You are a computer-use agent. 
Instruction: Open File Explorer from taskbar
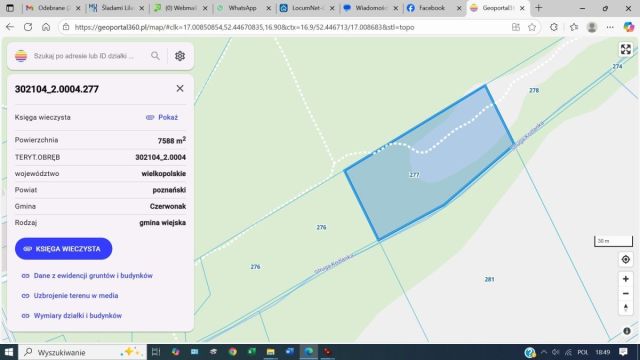(270, 352)
